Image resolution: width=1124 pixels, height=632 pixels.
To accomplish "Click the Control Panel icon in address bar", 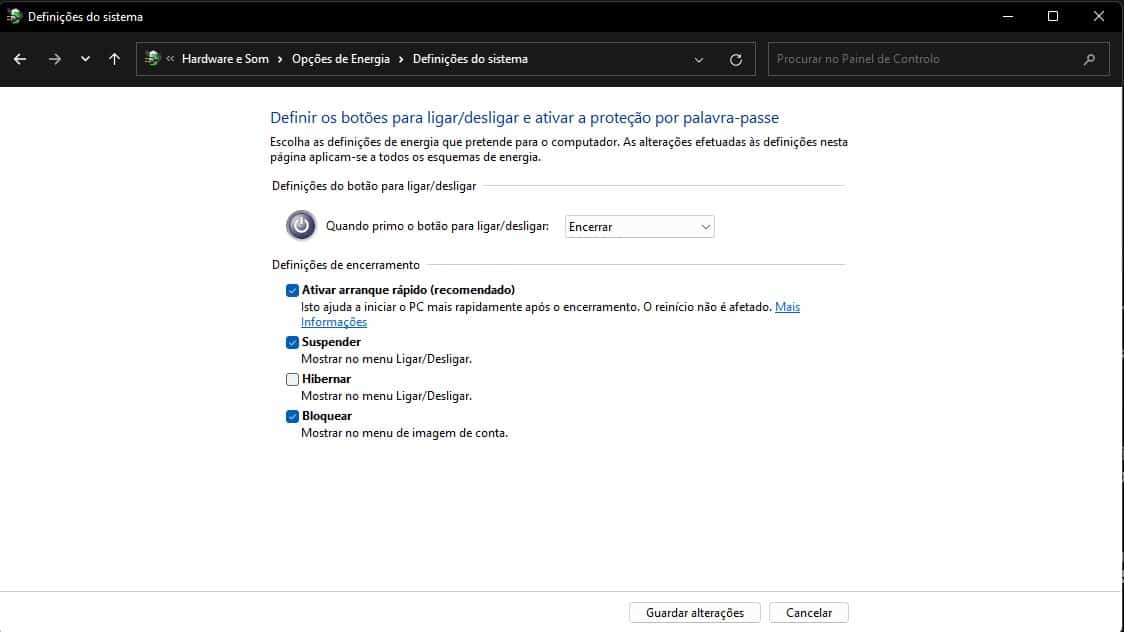I will tap(152, 59).
